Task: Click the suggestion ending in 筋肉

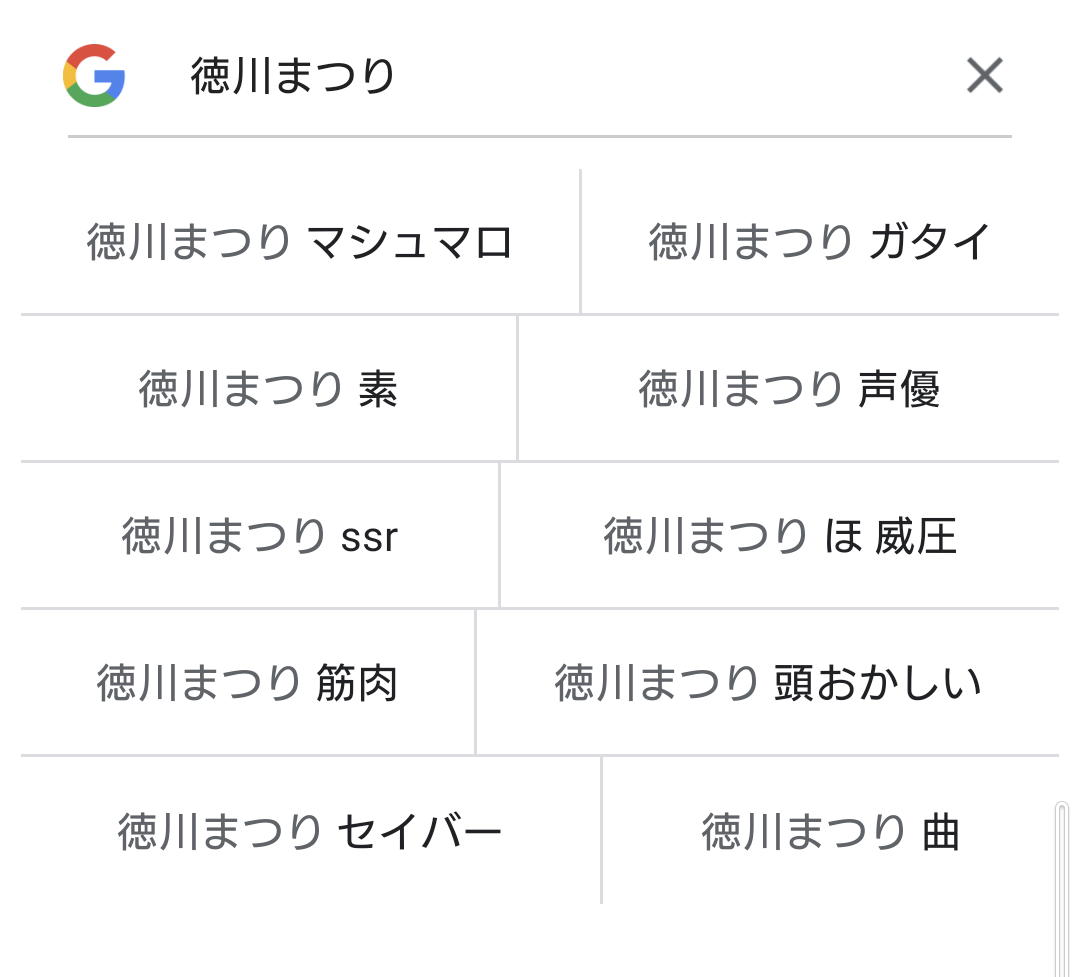Action: [x=248, y=683]
